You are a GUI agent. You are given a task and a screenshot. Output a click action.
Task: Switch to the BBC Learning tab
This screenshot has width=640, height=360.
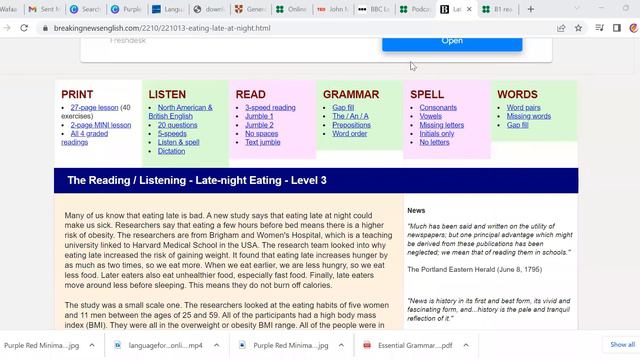click(x=374, y=9)
